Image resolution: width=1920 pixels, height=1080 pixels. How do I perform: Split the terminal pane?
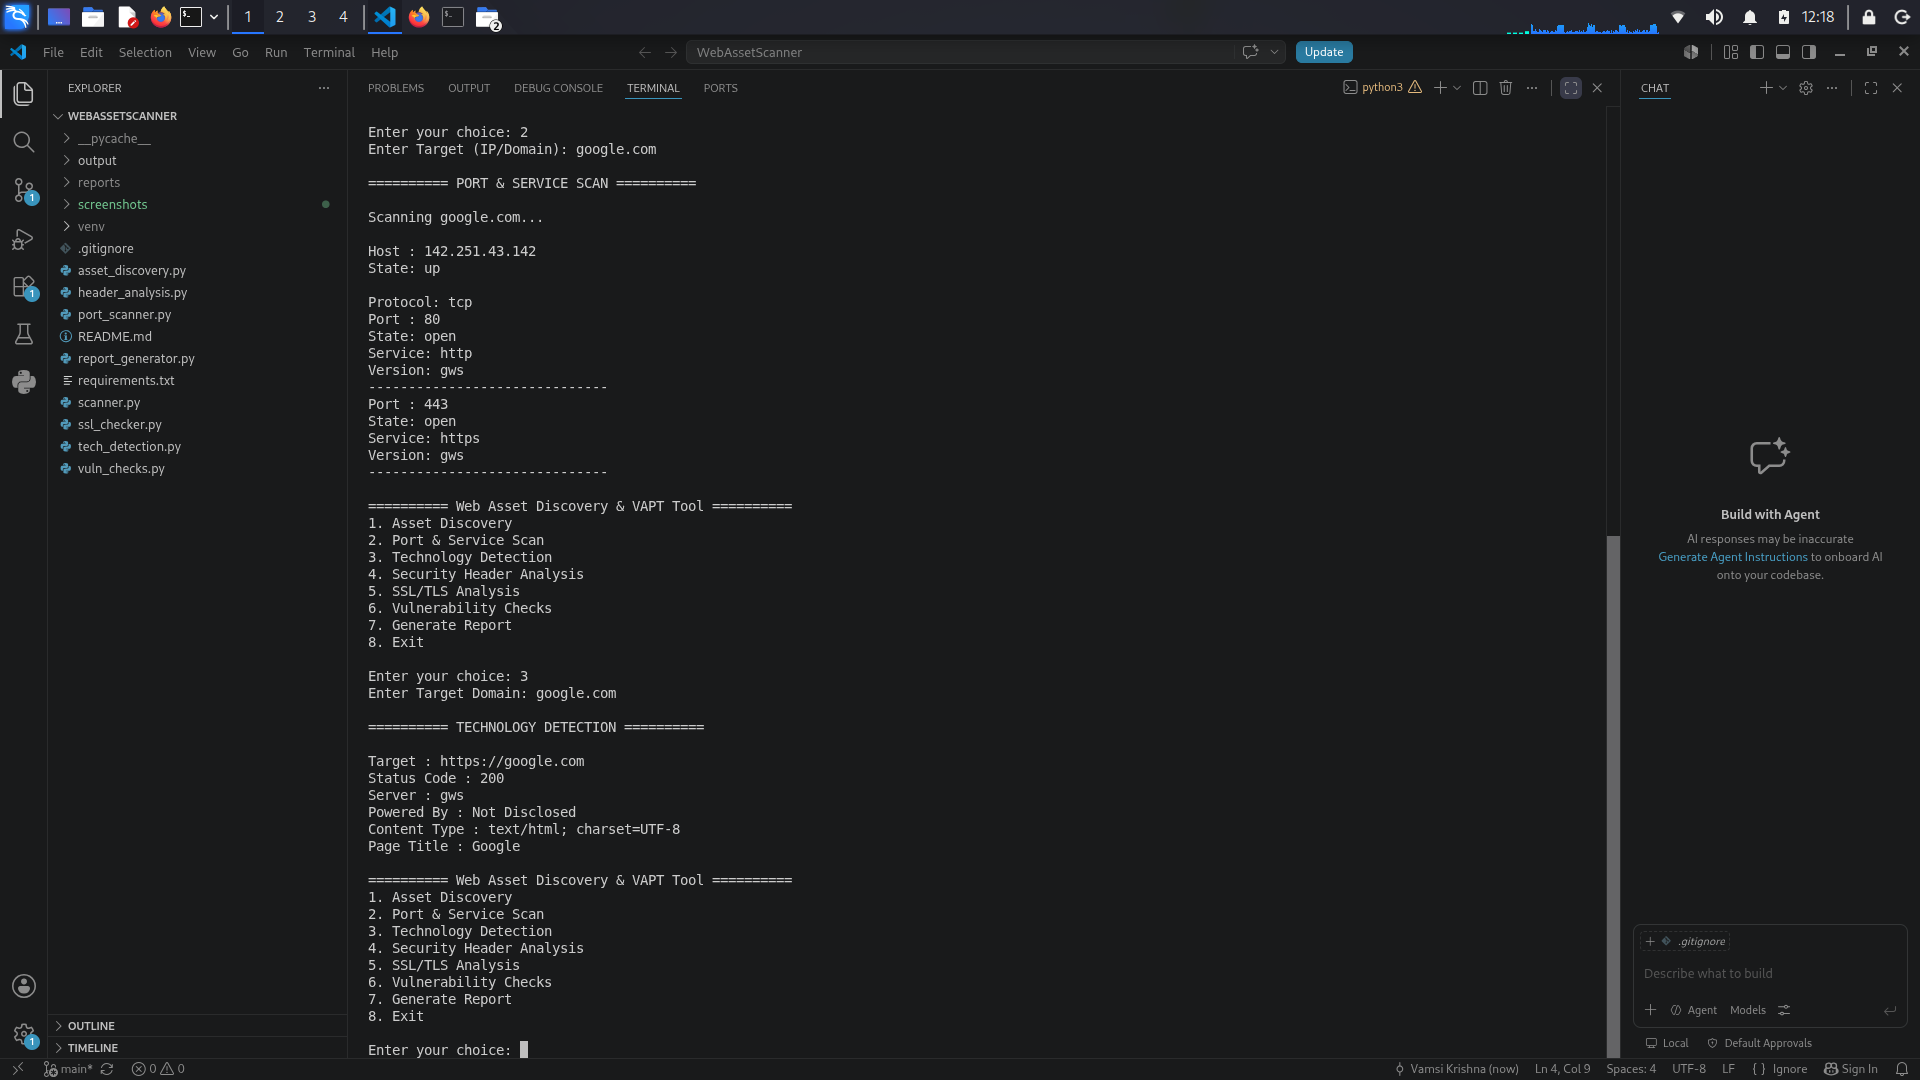pyautogui.click(x=1480, y=88)
